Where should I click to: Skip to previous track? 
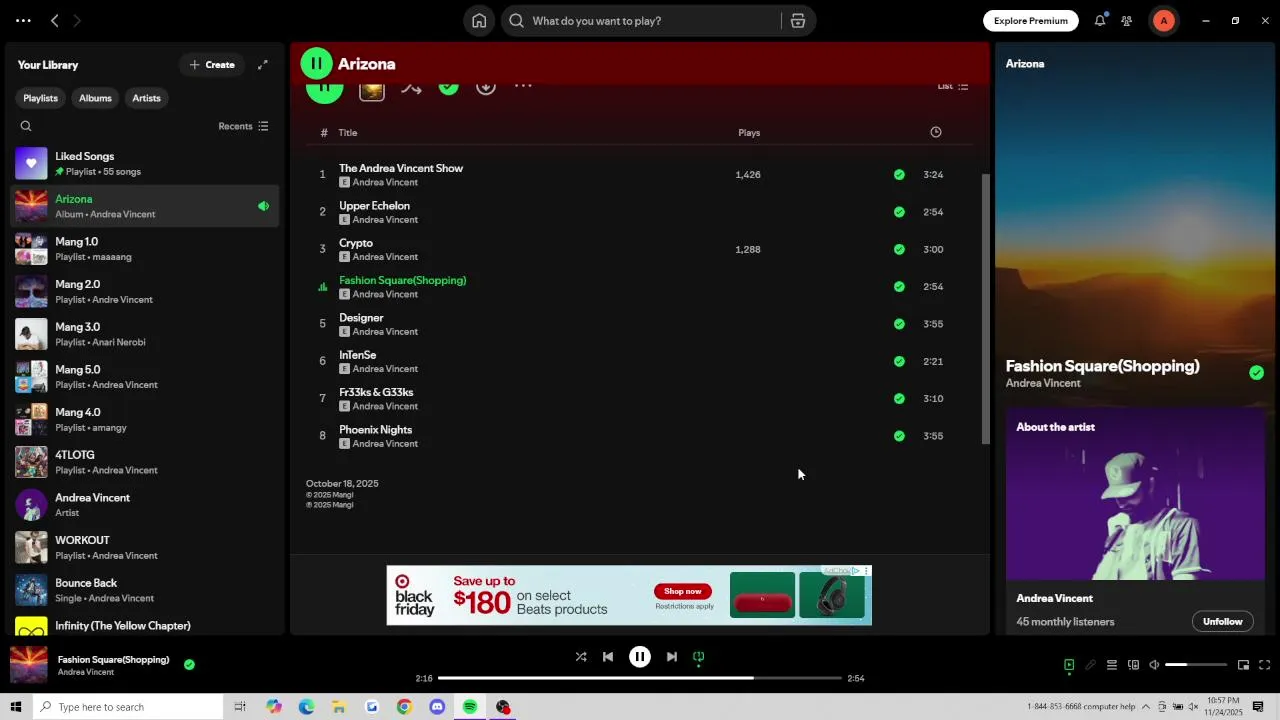click(608, 657)
